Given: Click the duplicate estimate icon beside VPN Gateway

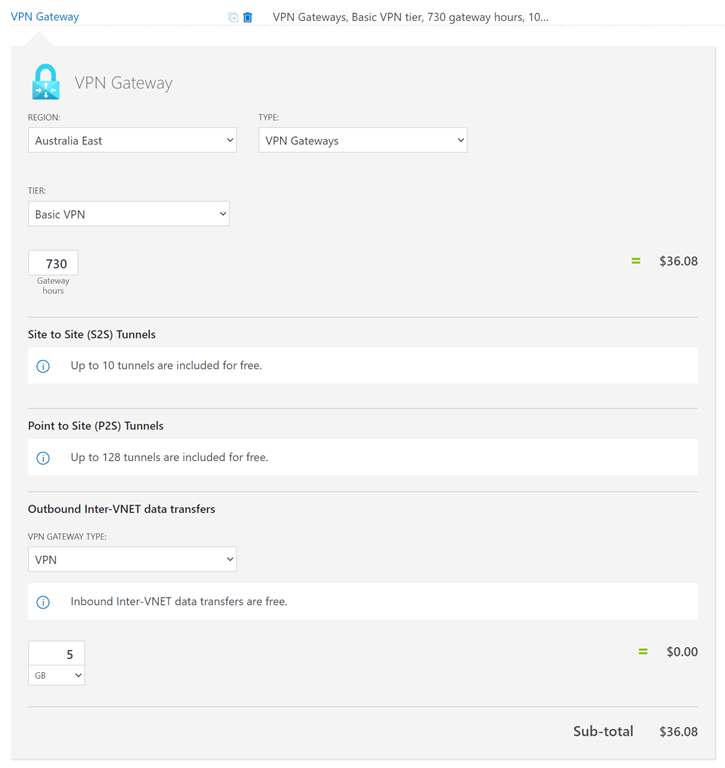Looking at the screenshot, I should [x=233, y=17].
